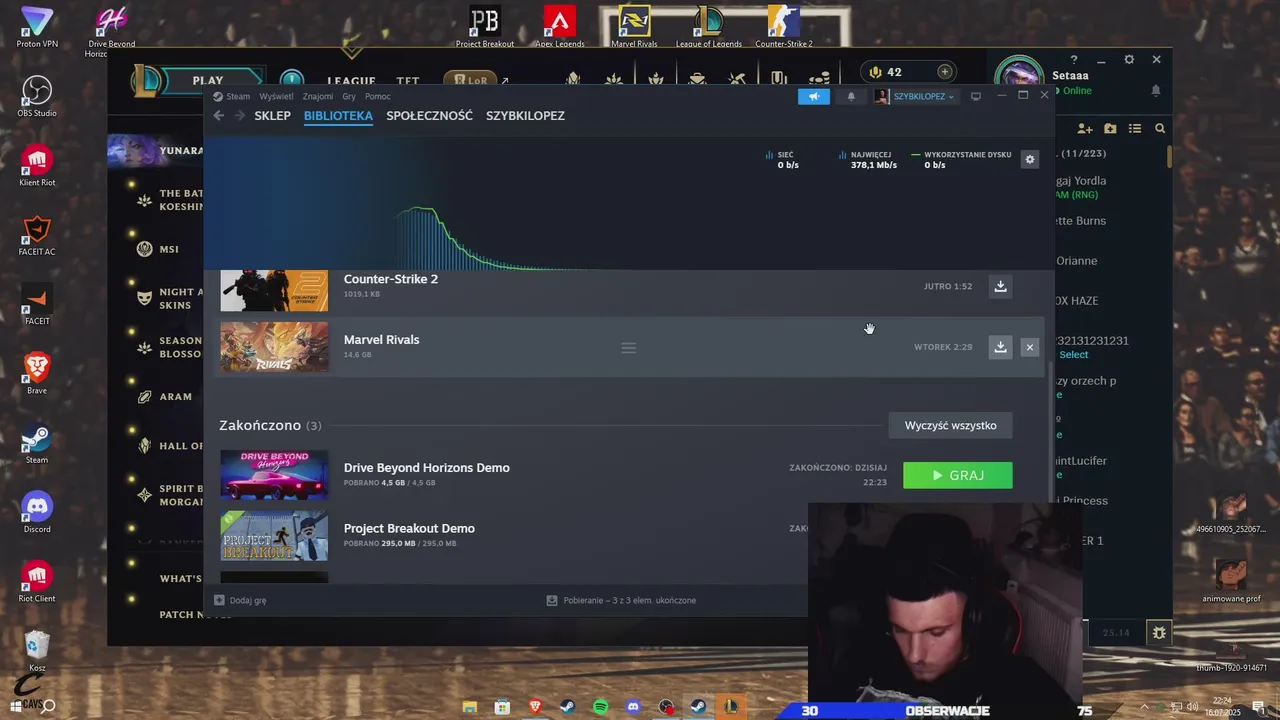Open YUNARA entry in League sidebar
The width and height of the screenshot is (1280, 720).
156,151
